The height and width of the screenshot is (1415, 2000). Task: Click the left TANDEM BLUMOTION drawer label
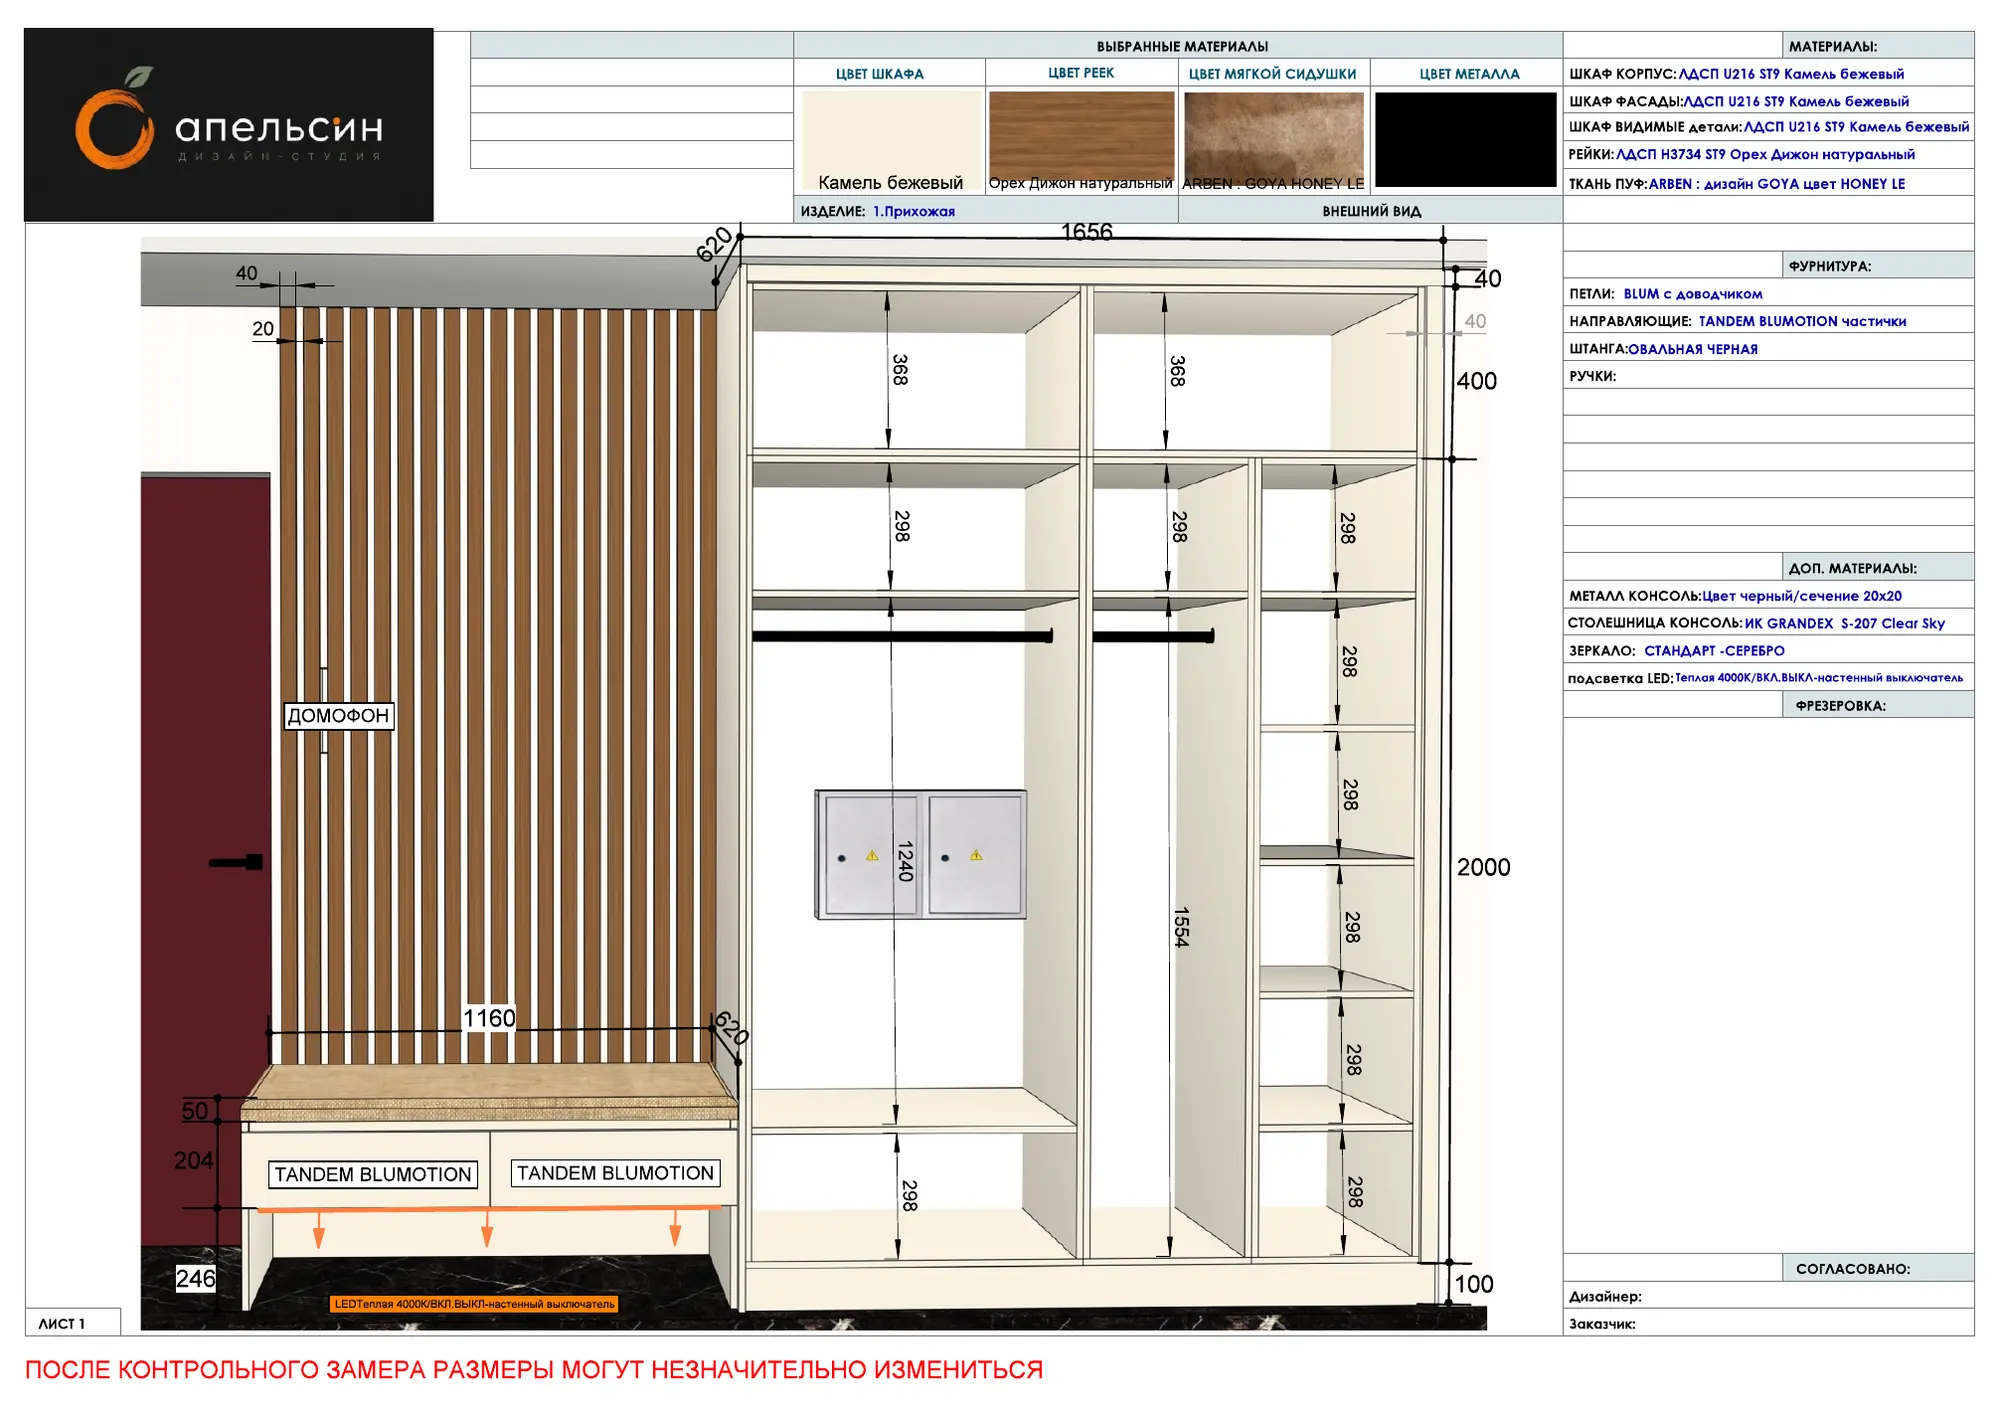click(373, 1175)
